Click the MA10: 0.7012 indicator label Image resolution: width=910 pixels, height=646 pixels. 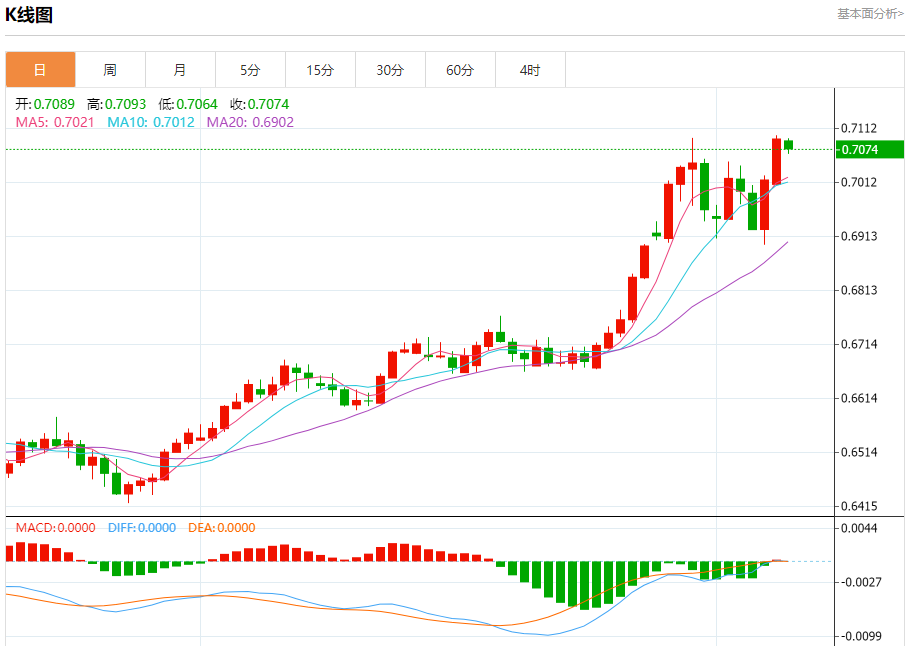pos(151,122)
